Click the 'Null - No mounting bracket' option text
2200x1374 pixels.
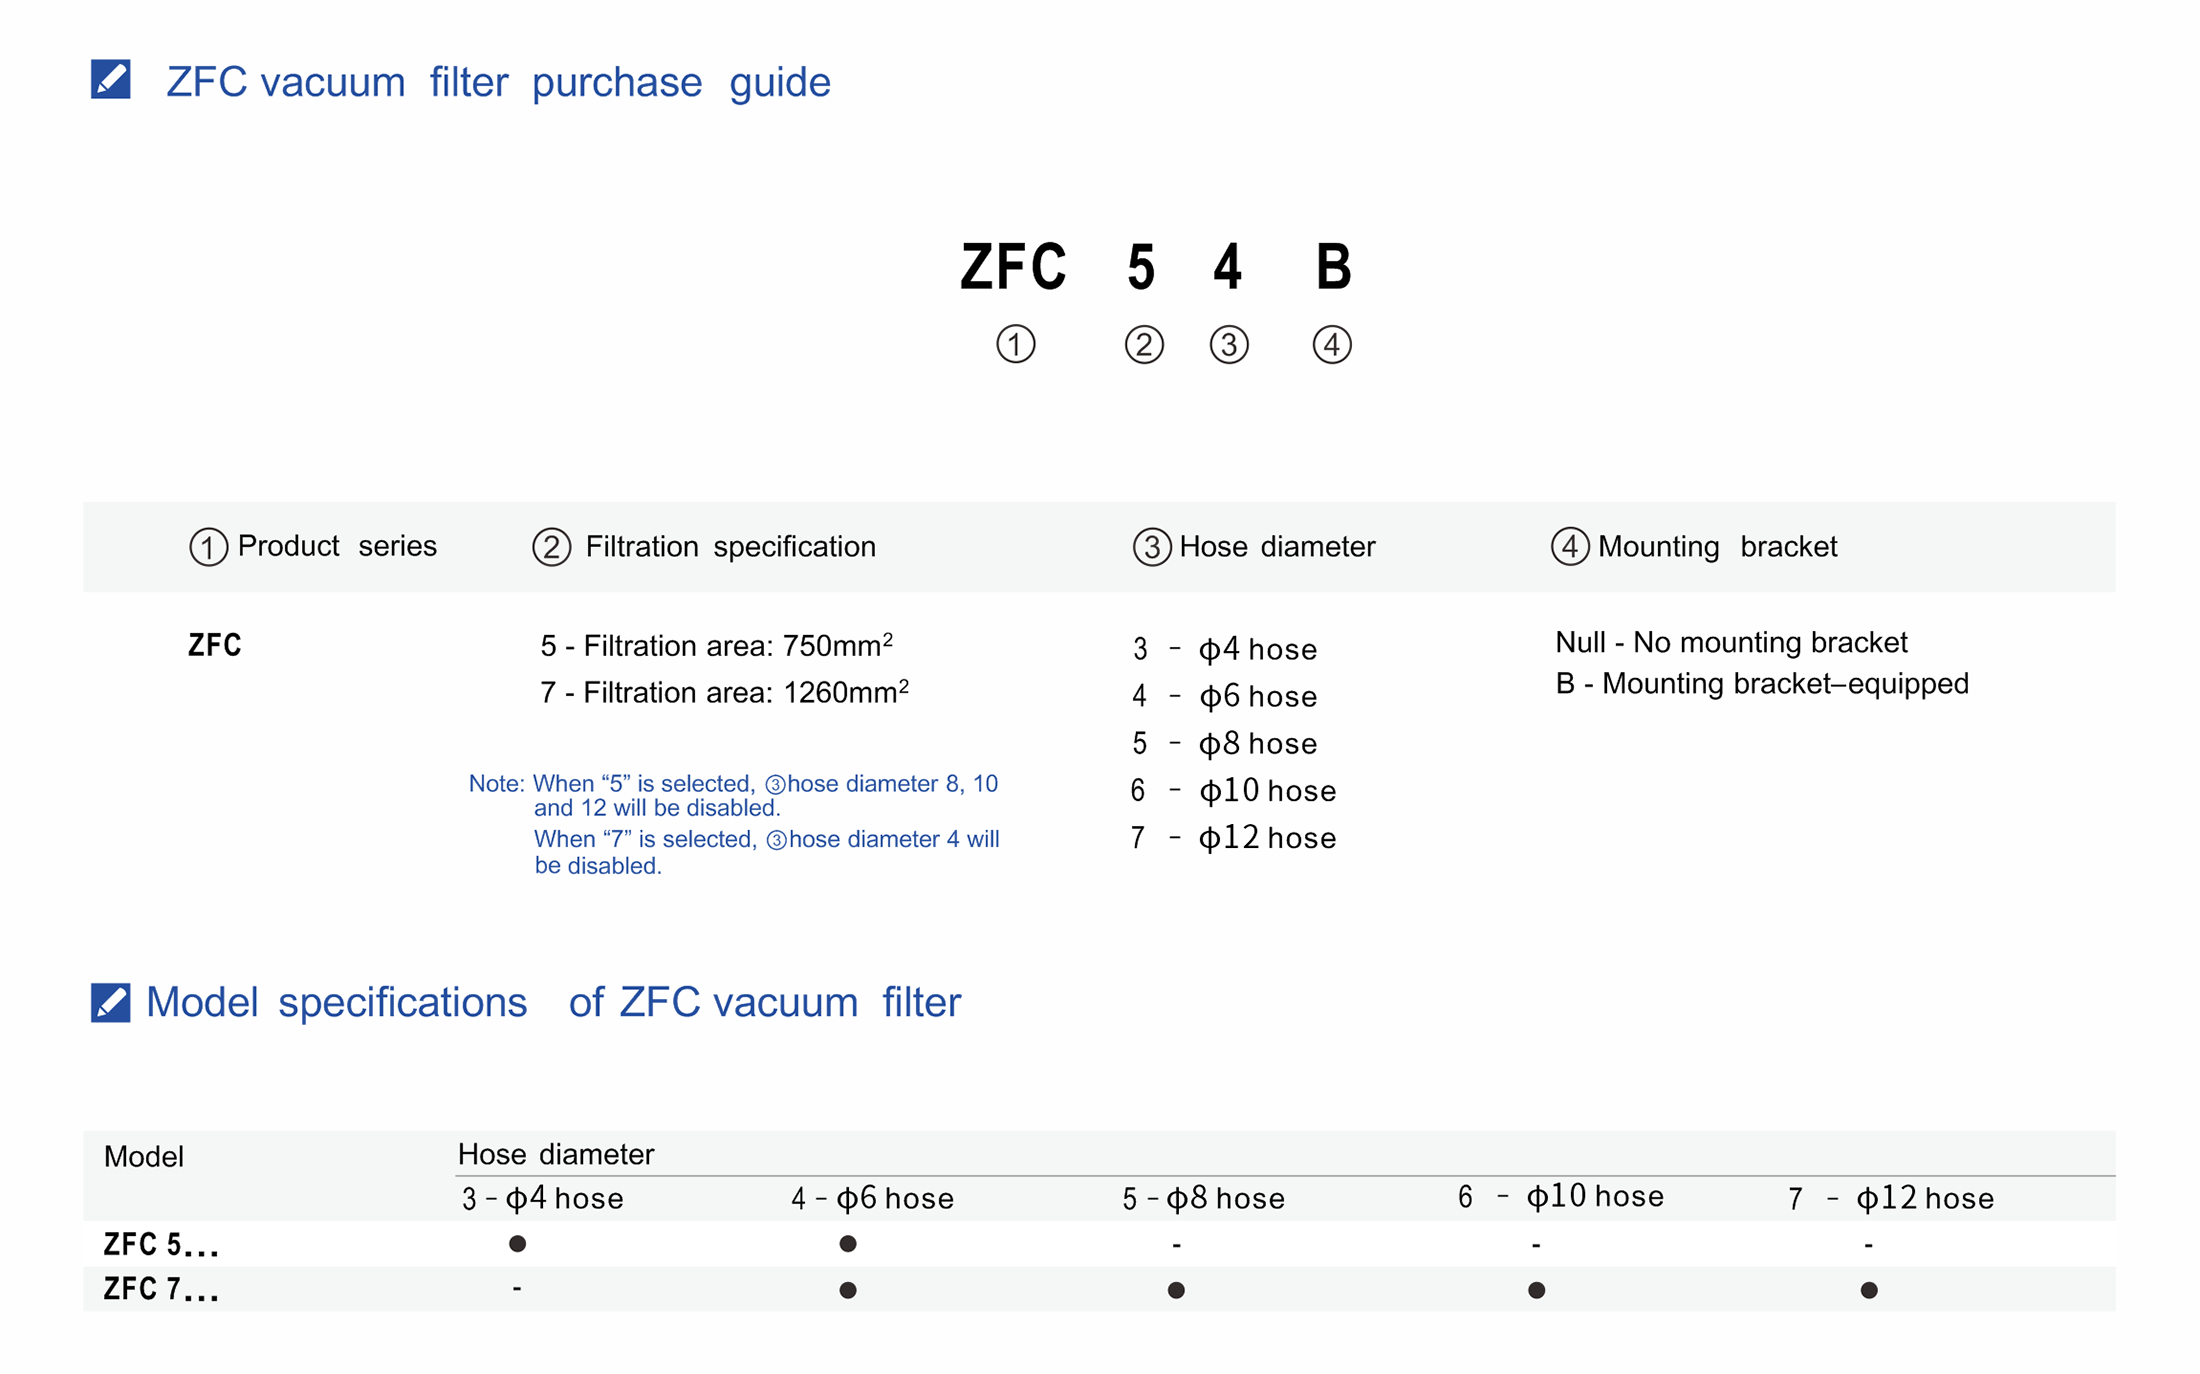tap(1731, 642)
